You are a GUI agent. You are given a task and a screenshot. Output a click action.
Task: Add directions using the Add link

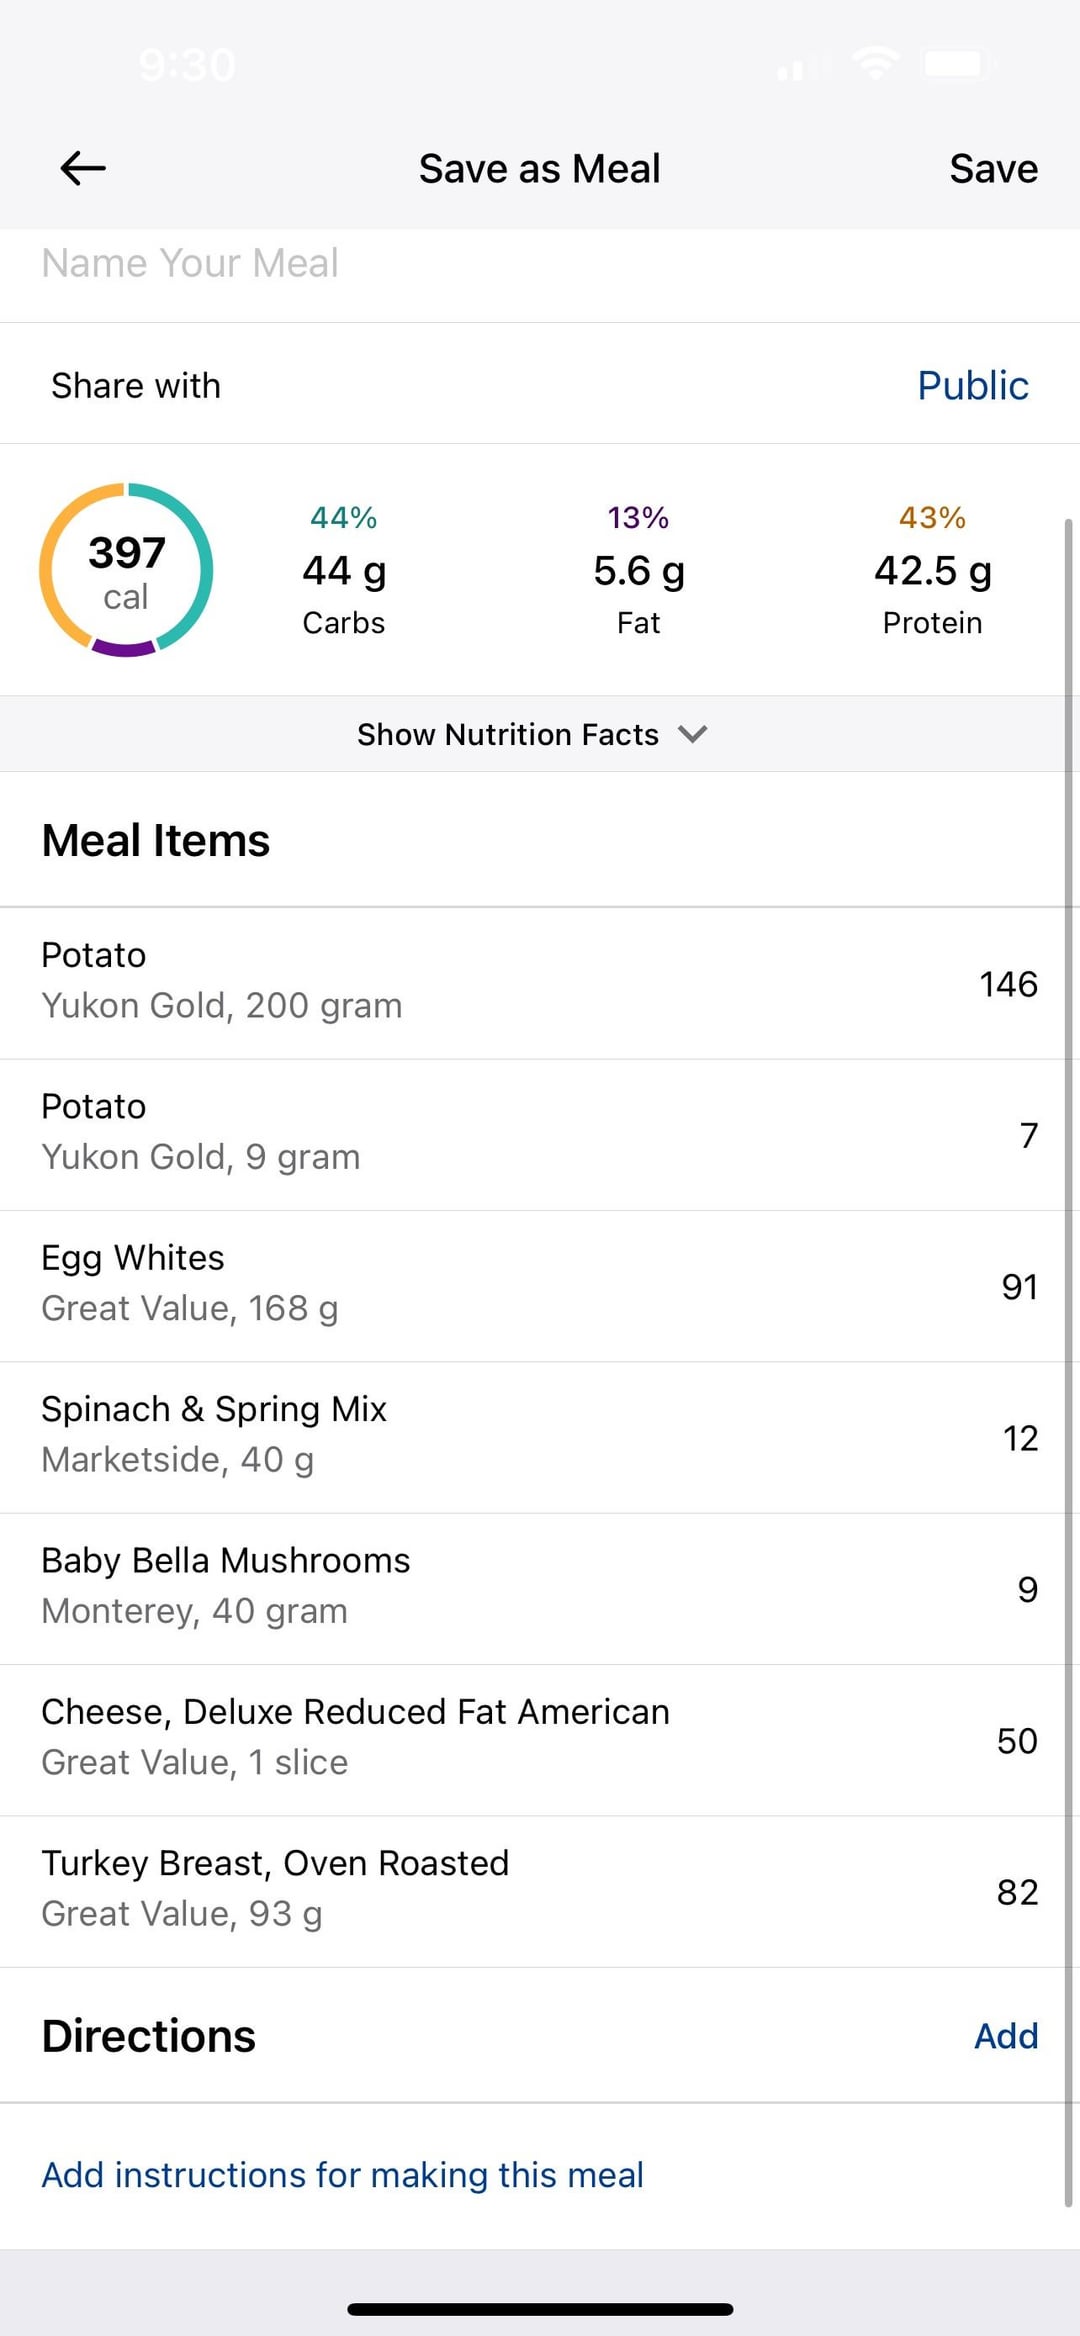[x=1006, y=2035]
